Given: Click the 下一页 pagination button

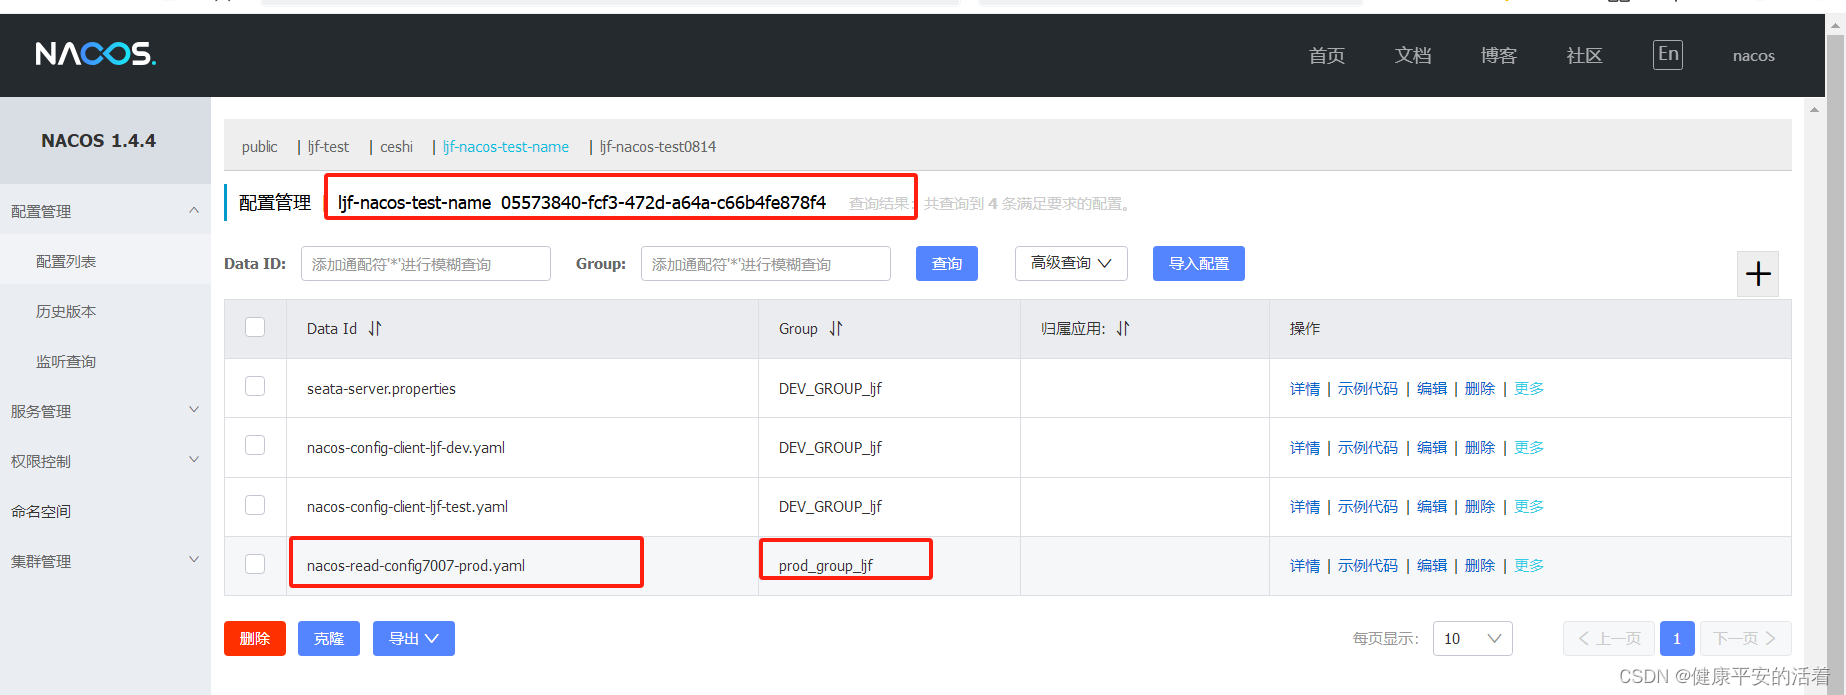Looking at the screenshot, I should (1745, 638).
